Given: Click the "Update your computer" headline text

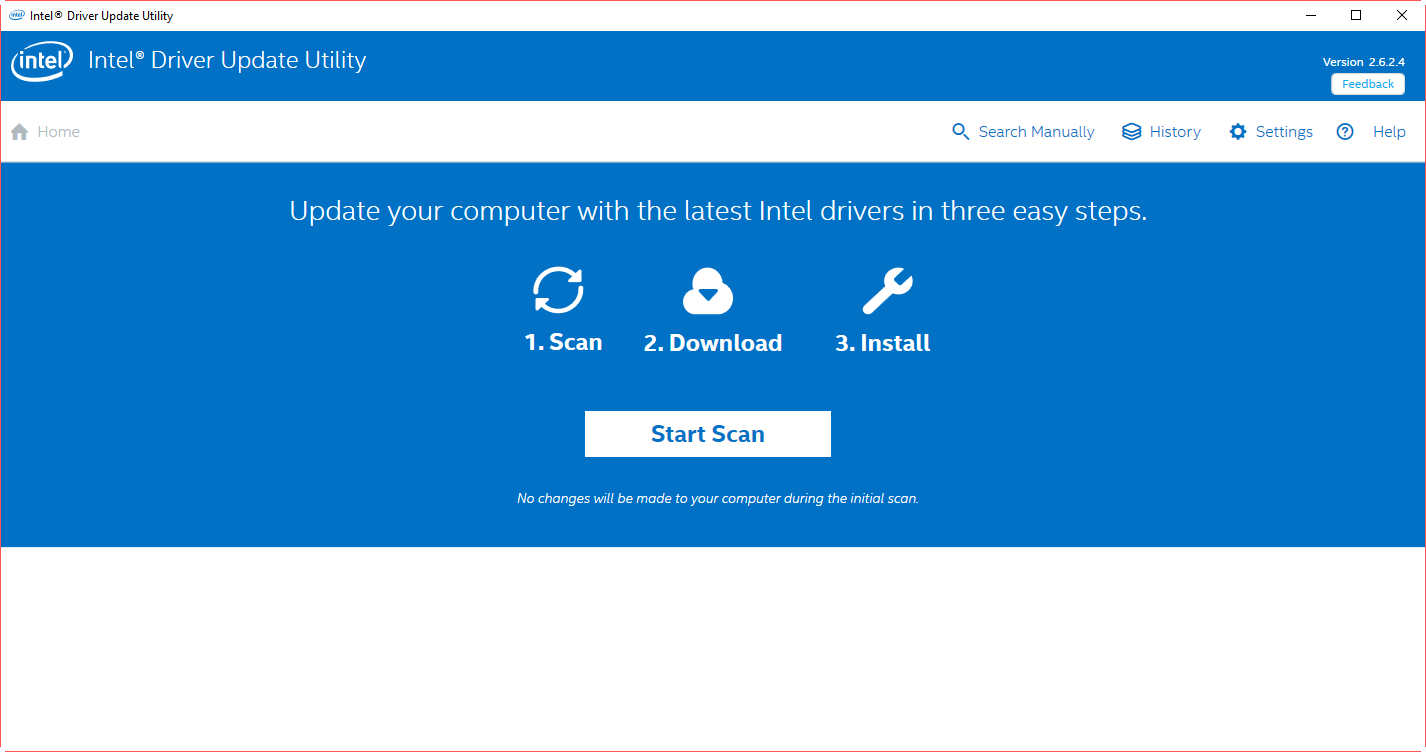Looking at the screenshot, I should point(718,212).
